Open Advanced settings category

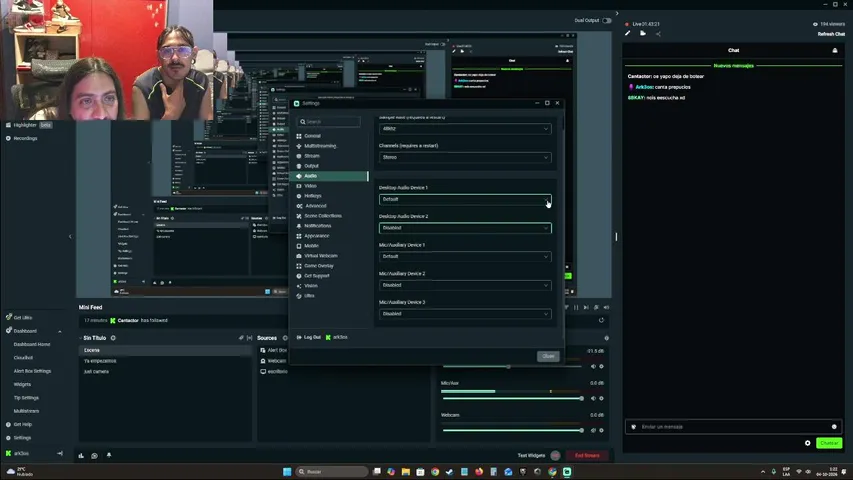click(316, 206)
